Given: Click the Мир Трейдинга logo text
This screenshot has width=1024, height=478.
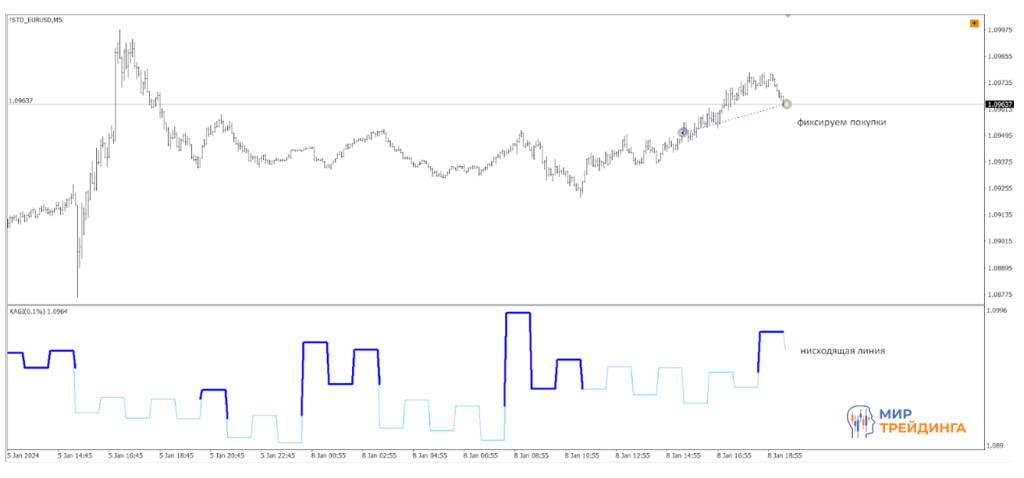Looking at the screenshot, I should (x=921, y=421).
